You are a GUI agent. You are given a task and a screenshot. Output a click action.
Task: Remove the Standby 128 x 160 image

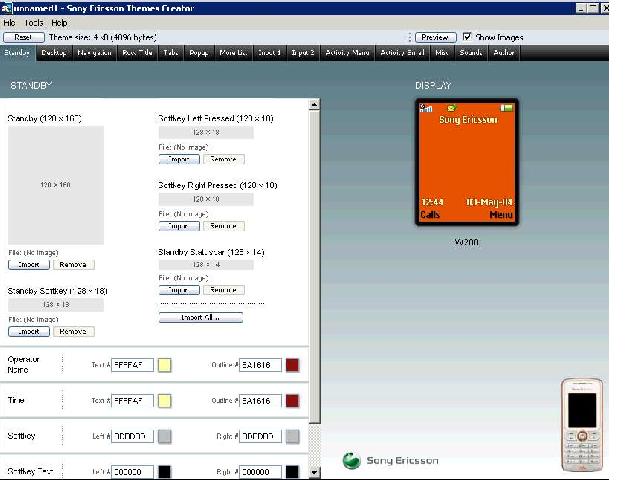[x=73, y=264]
